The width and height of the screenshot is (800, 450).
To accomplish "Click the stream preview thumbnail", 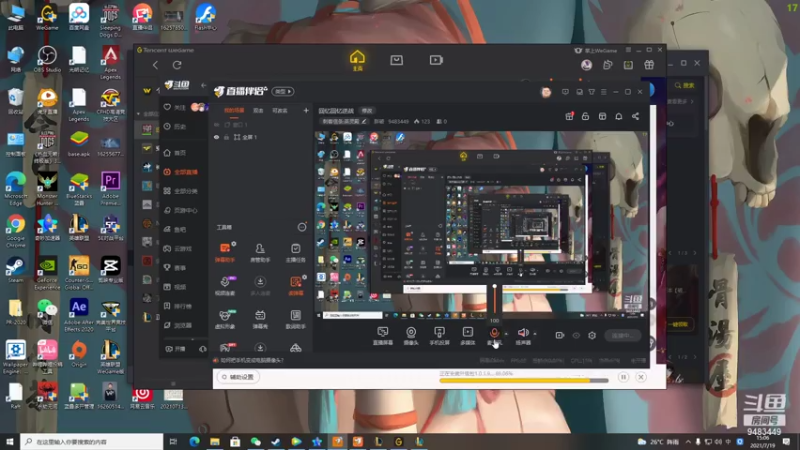I will [x=481, y=225].
